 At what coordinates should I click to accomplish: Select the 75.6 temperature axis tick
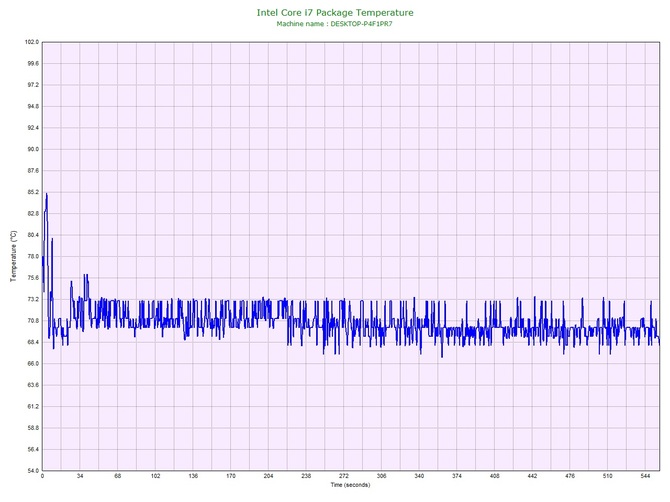click(x=33, y=278)
